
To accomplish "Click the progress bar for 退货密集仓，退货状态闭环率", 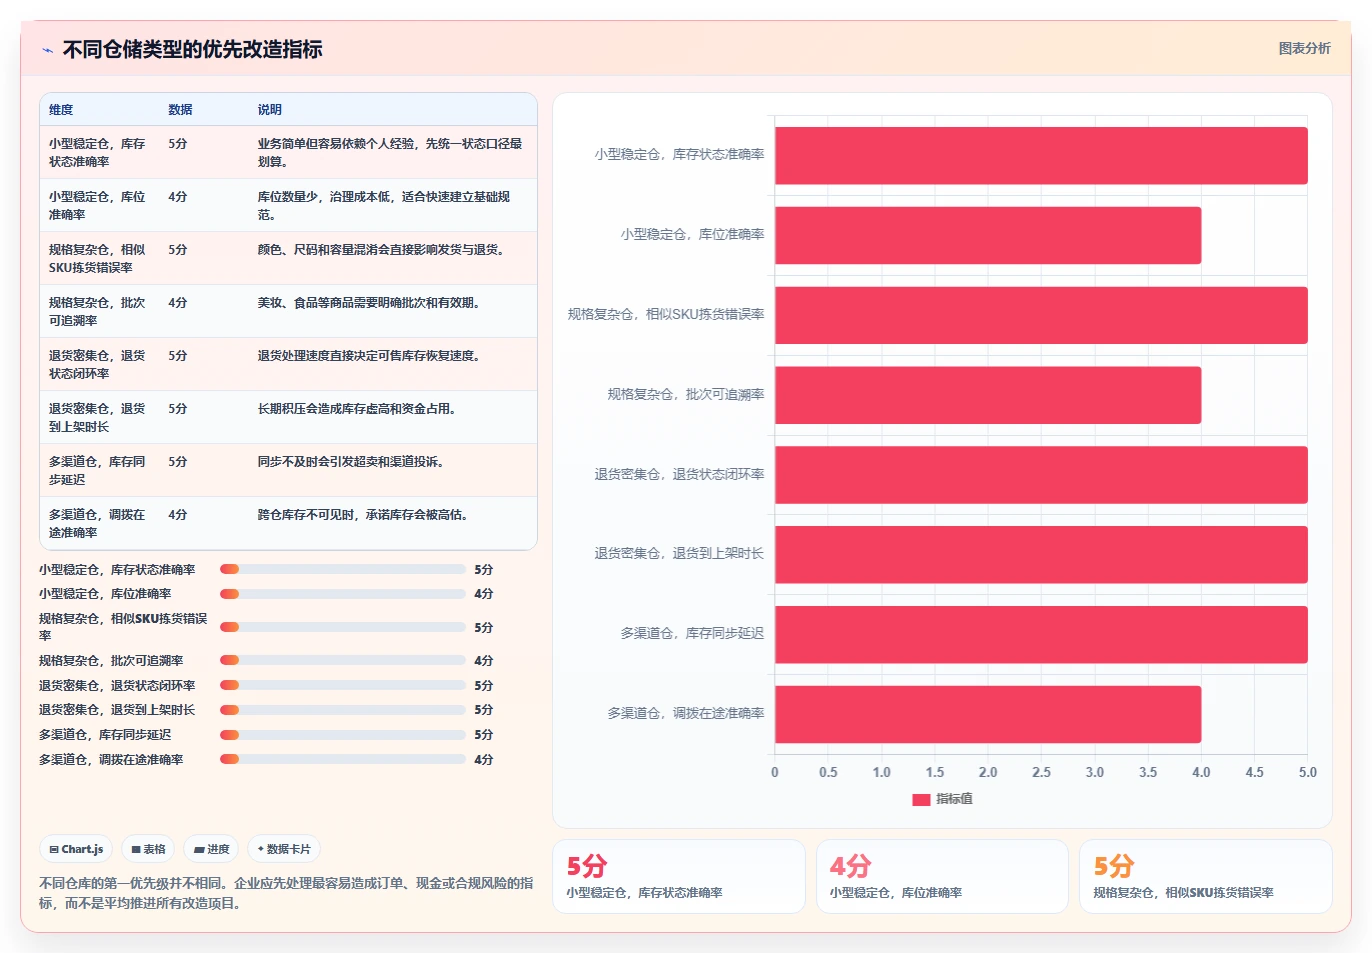I will click(x=343, y=685).
